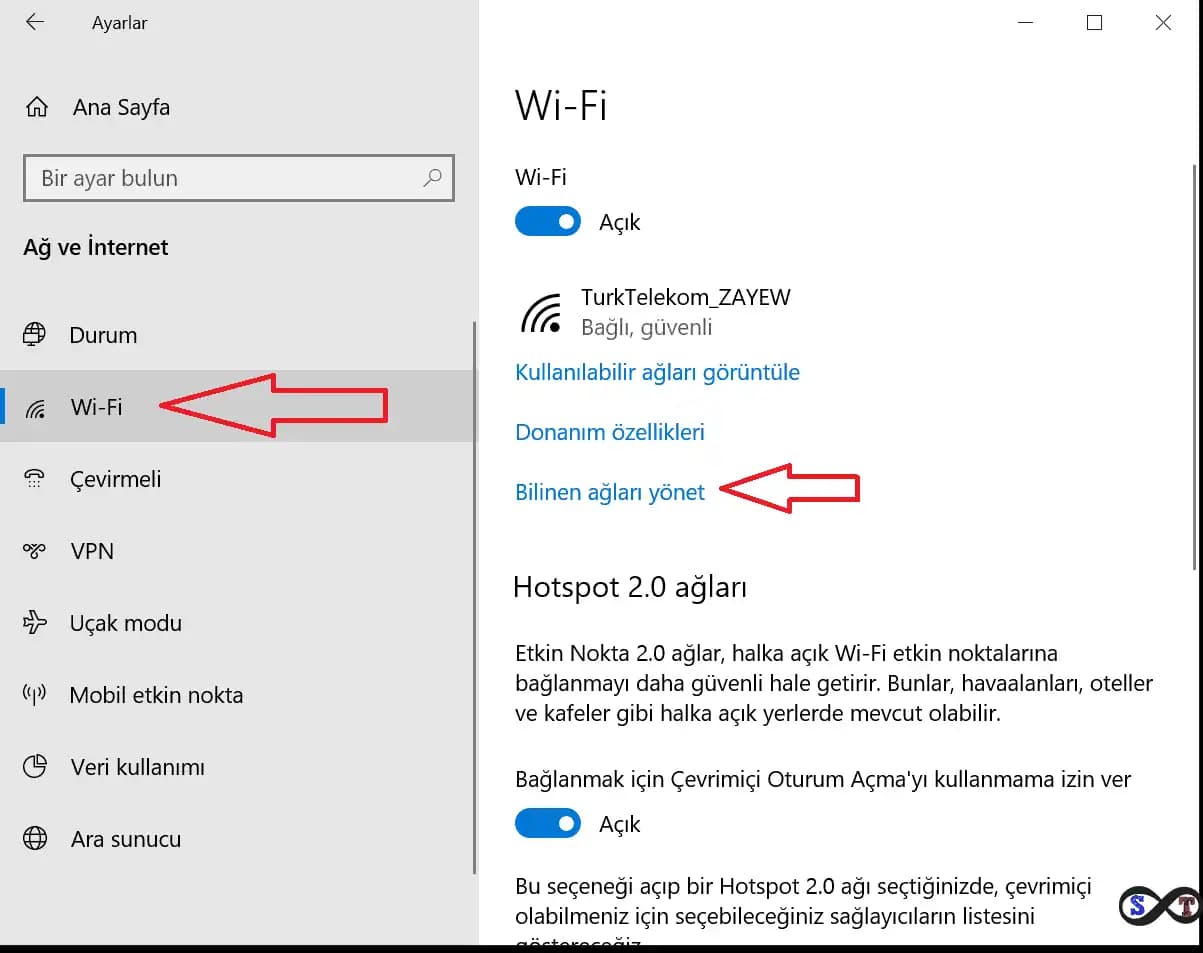Turn off the Wi-Fi toggle
Image resolution: width=1203 pixels, height=953 pixels.
[548, 221]
